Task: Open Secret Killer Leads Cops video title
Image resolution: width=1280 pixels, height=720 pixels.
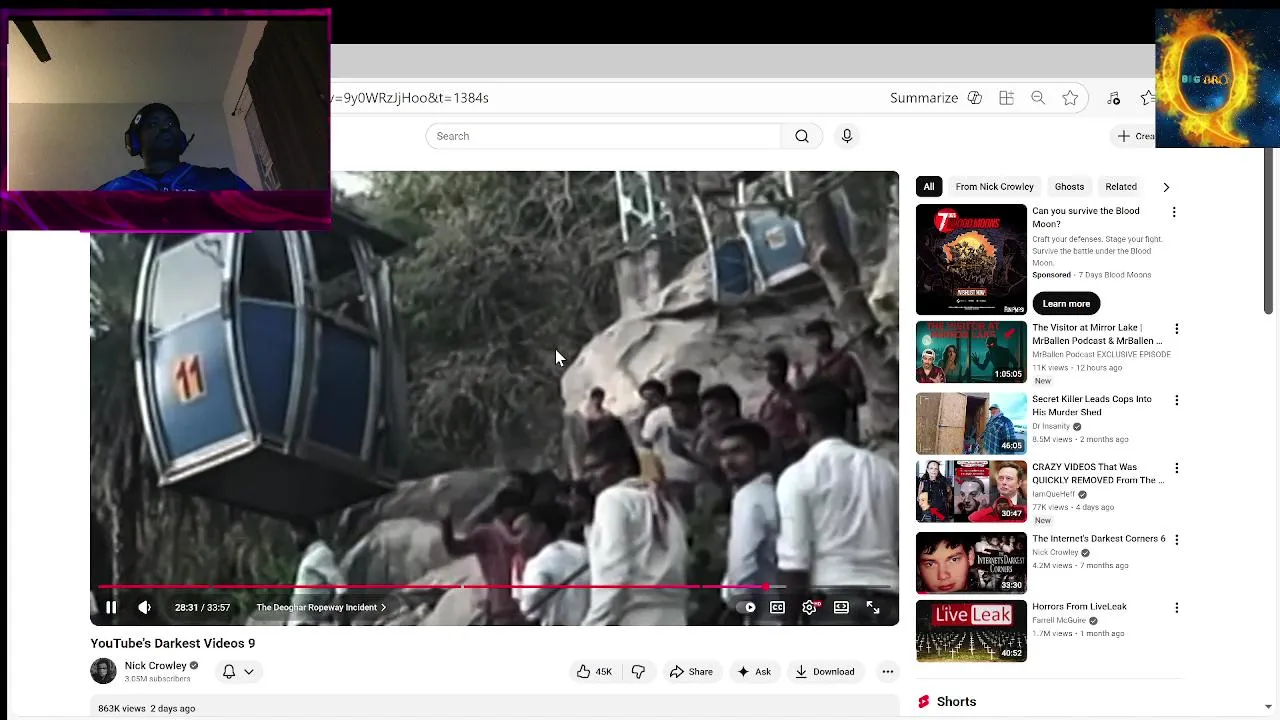Action: point(1092,405)
